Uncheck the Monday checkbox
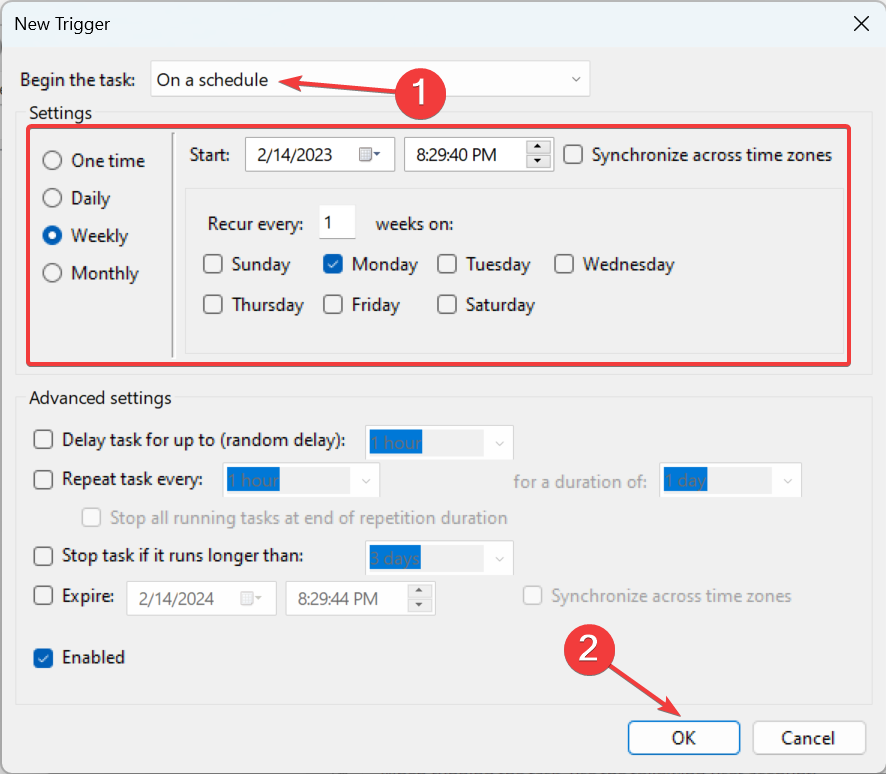This screenshot has width=886, height=774. click(x=333, y=264)
